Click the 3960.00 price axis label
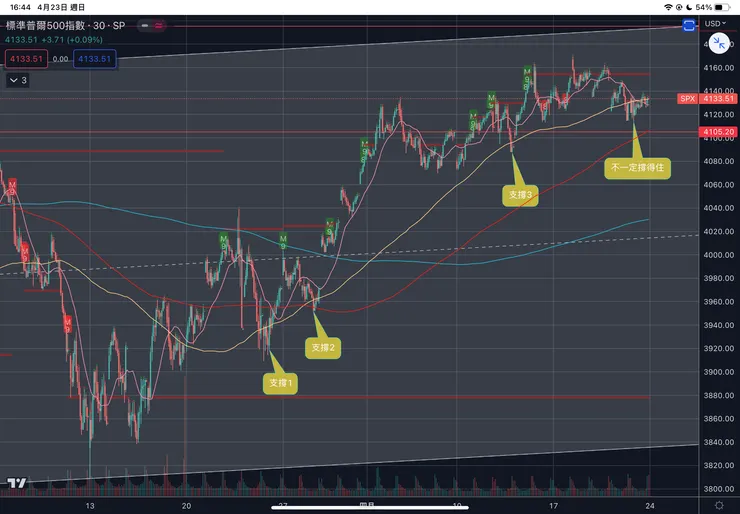This screenshot has width=740, height=514. click(719, 302)
